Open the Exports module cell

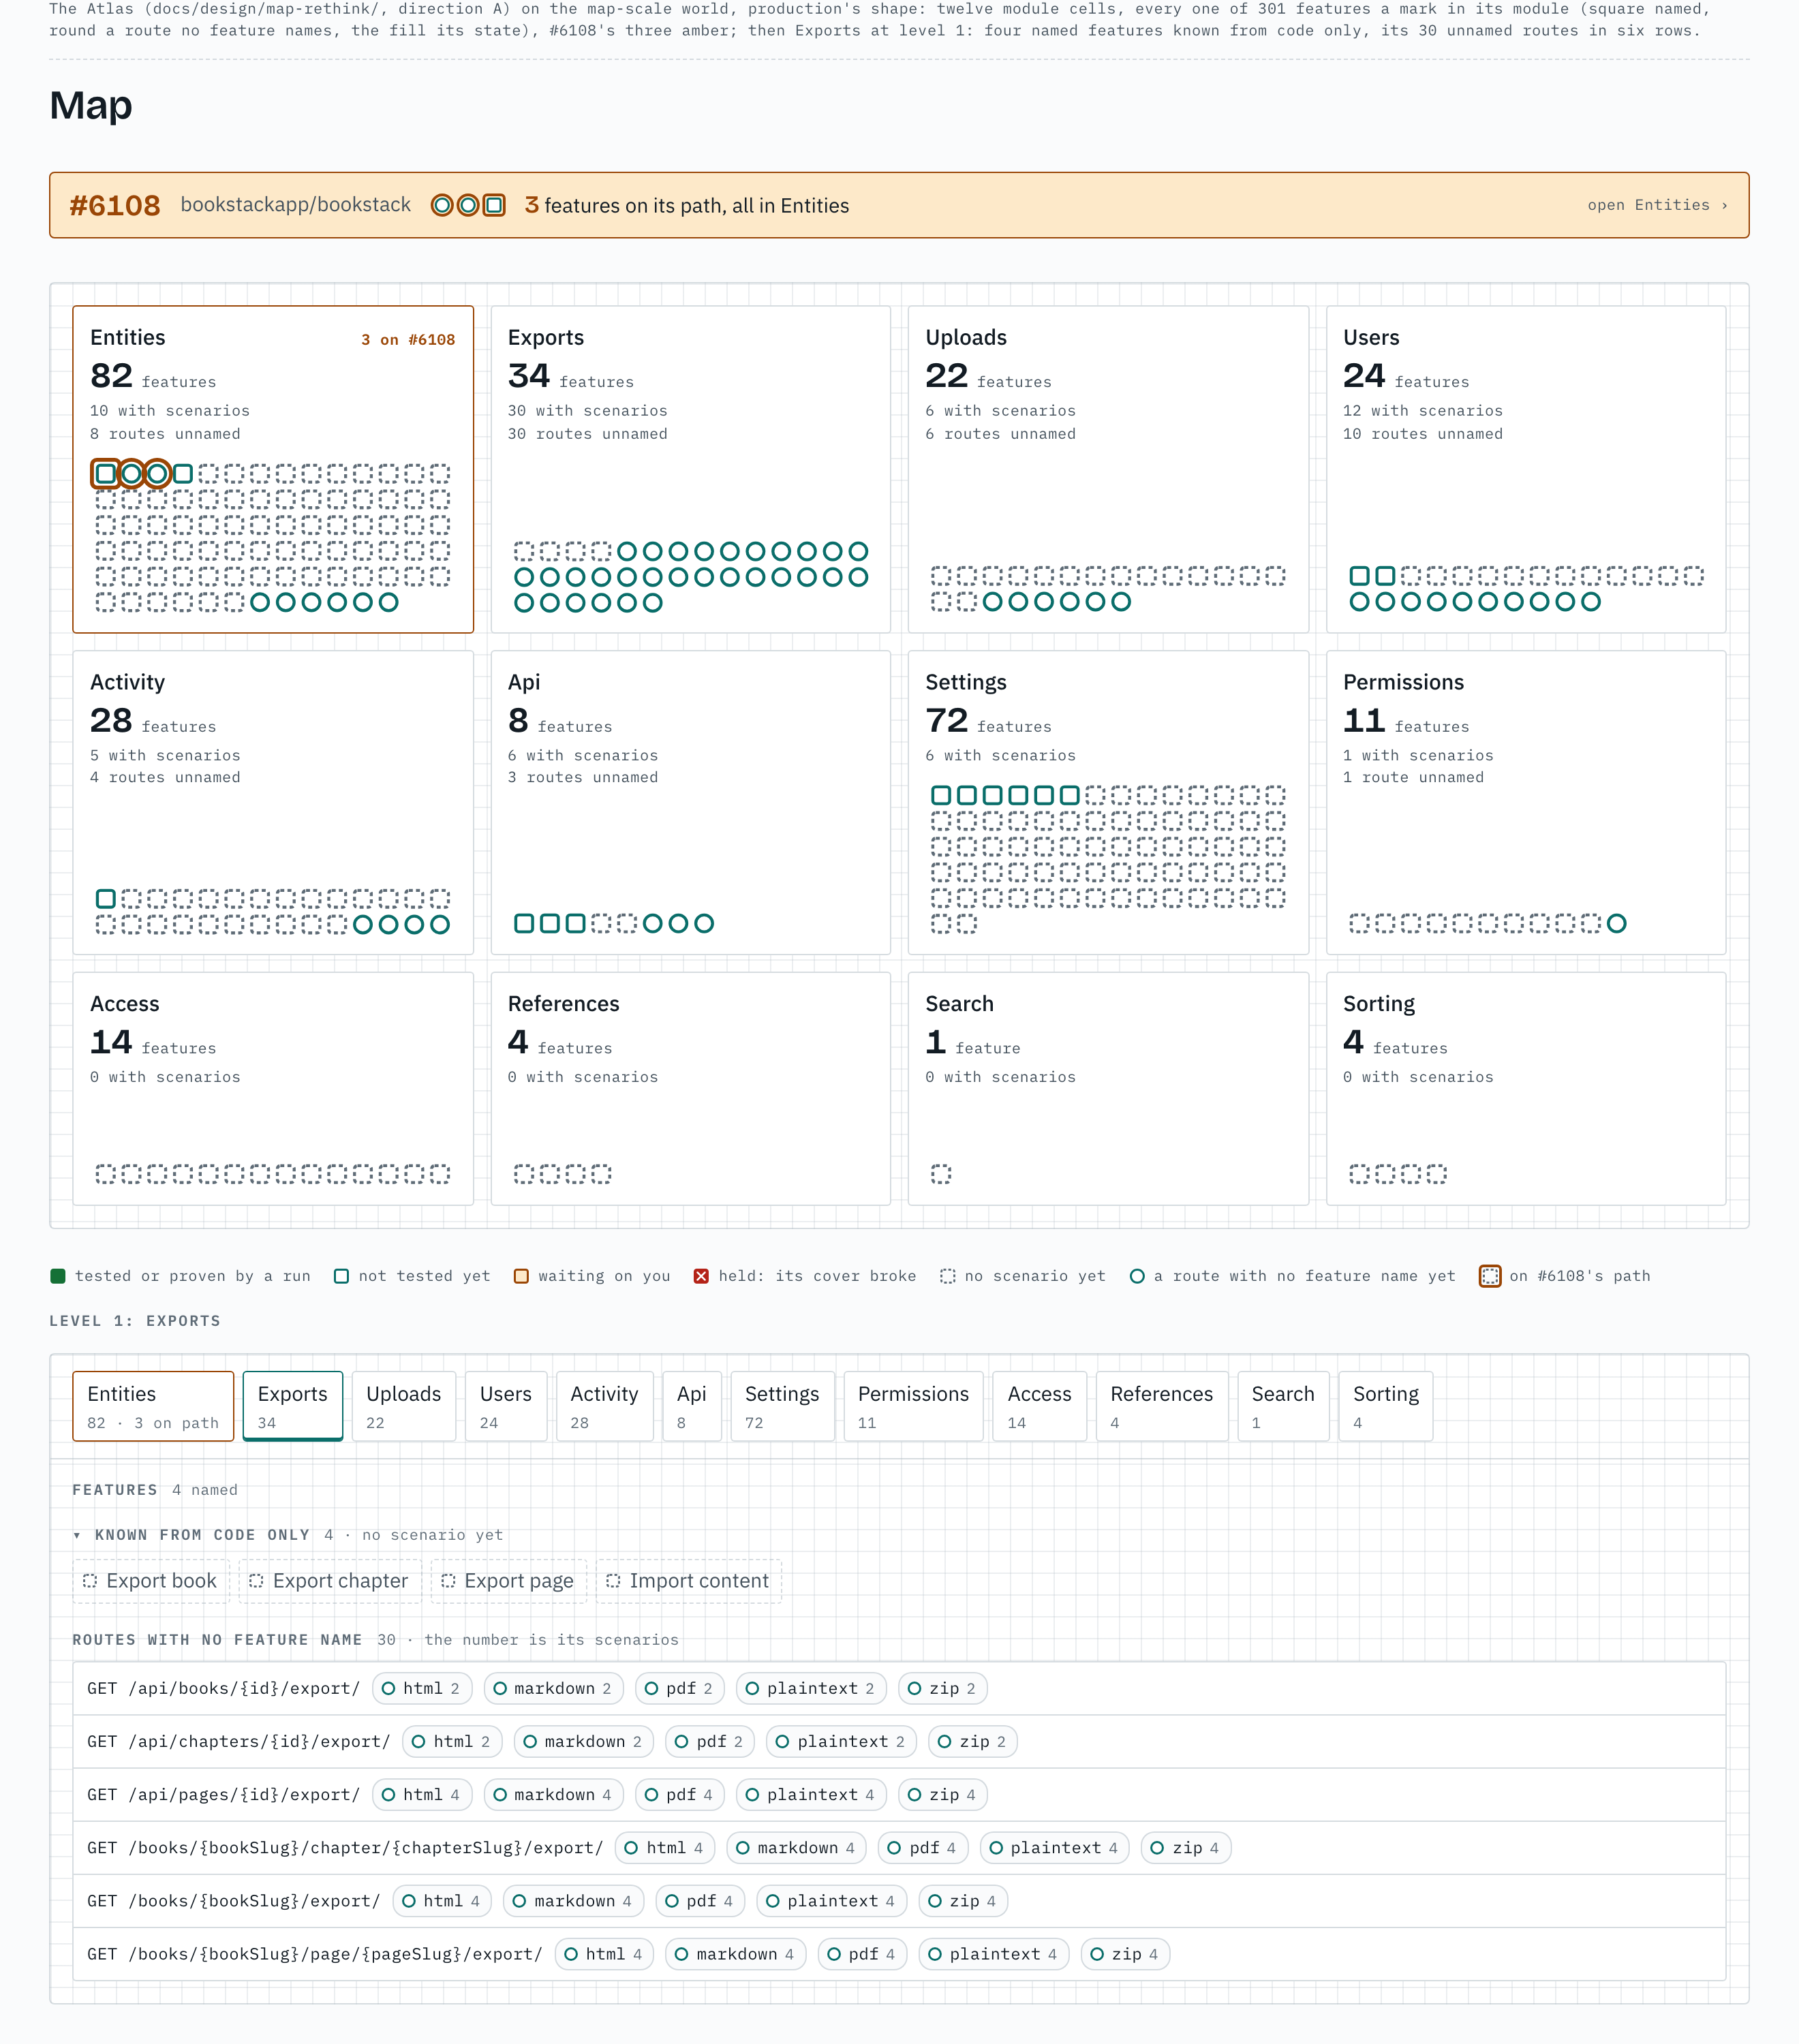691,469
